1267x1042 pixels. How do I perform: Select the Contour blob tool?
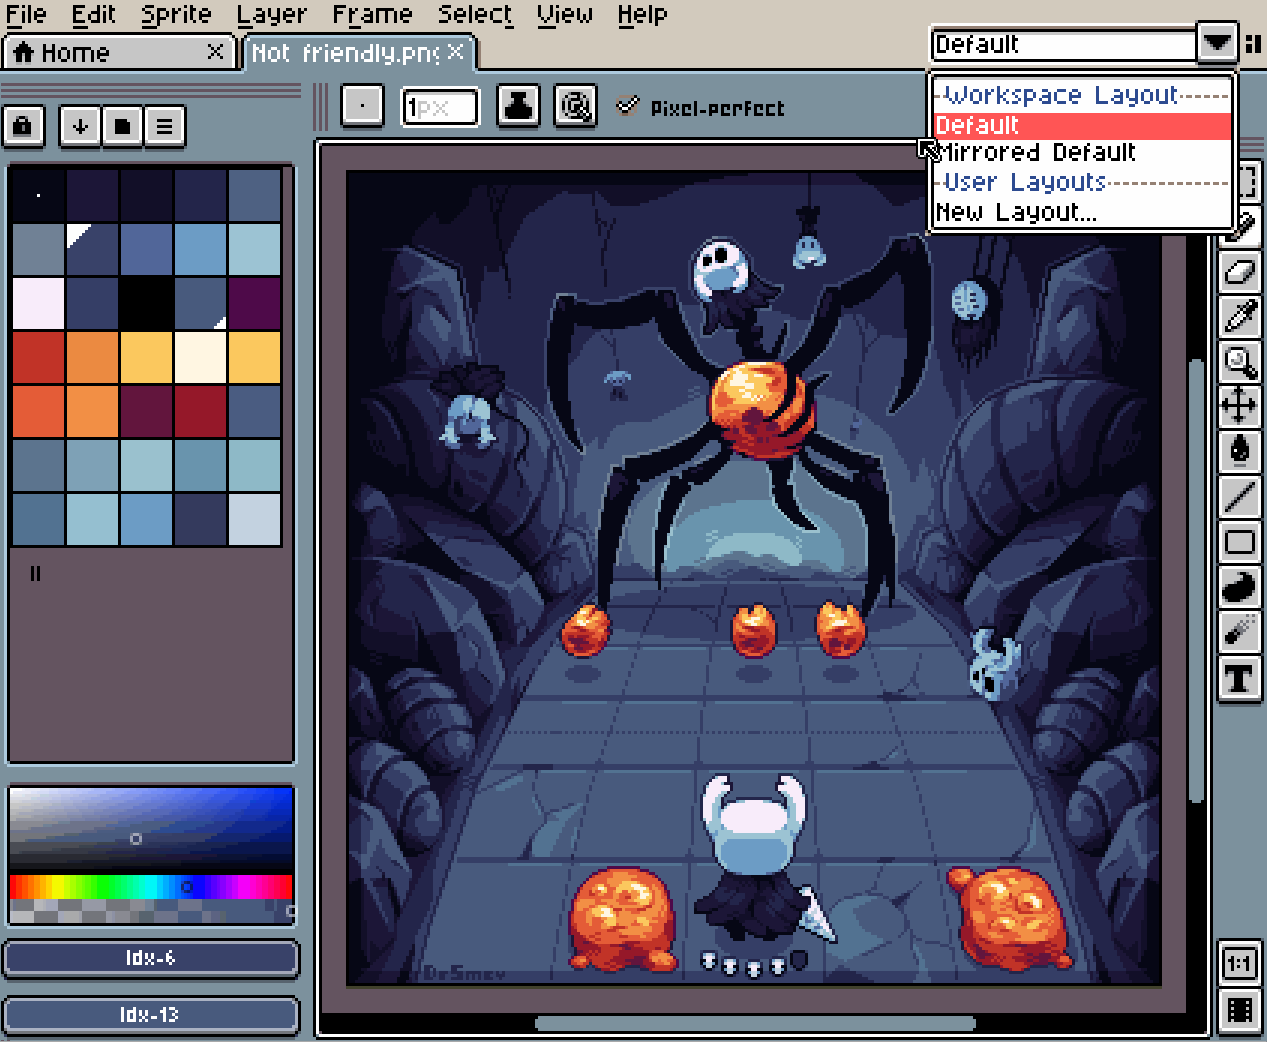(x=1239, y=587)
